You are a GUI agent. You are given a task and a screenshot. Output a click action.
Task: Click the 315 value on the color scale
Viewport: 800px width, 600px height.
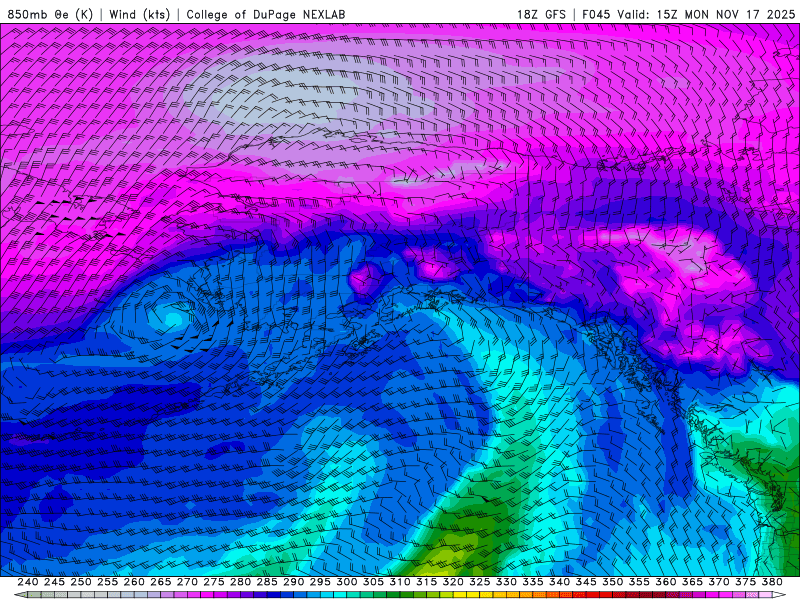[427, 582]
